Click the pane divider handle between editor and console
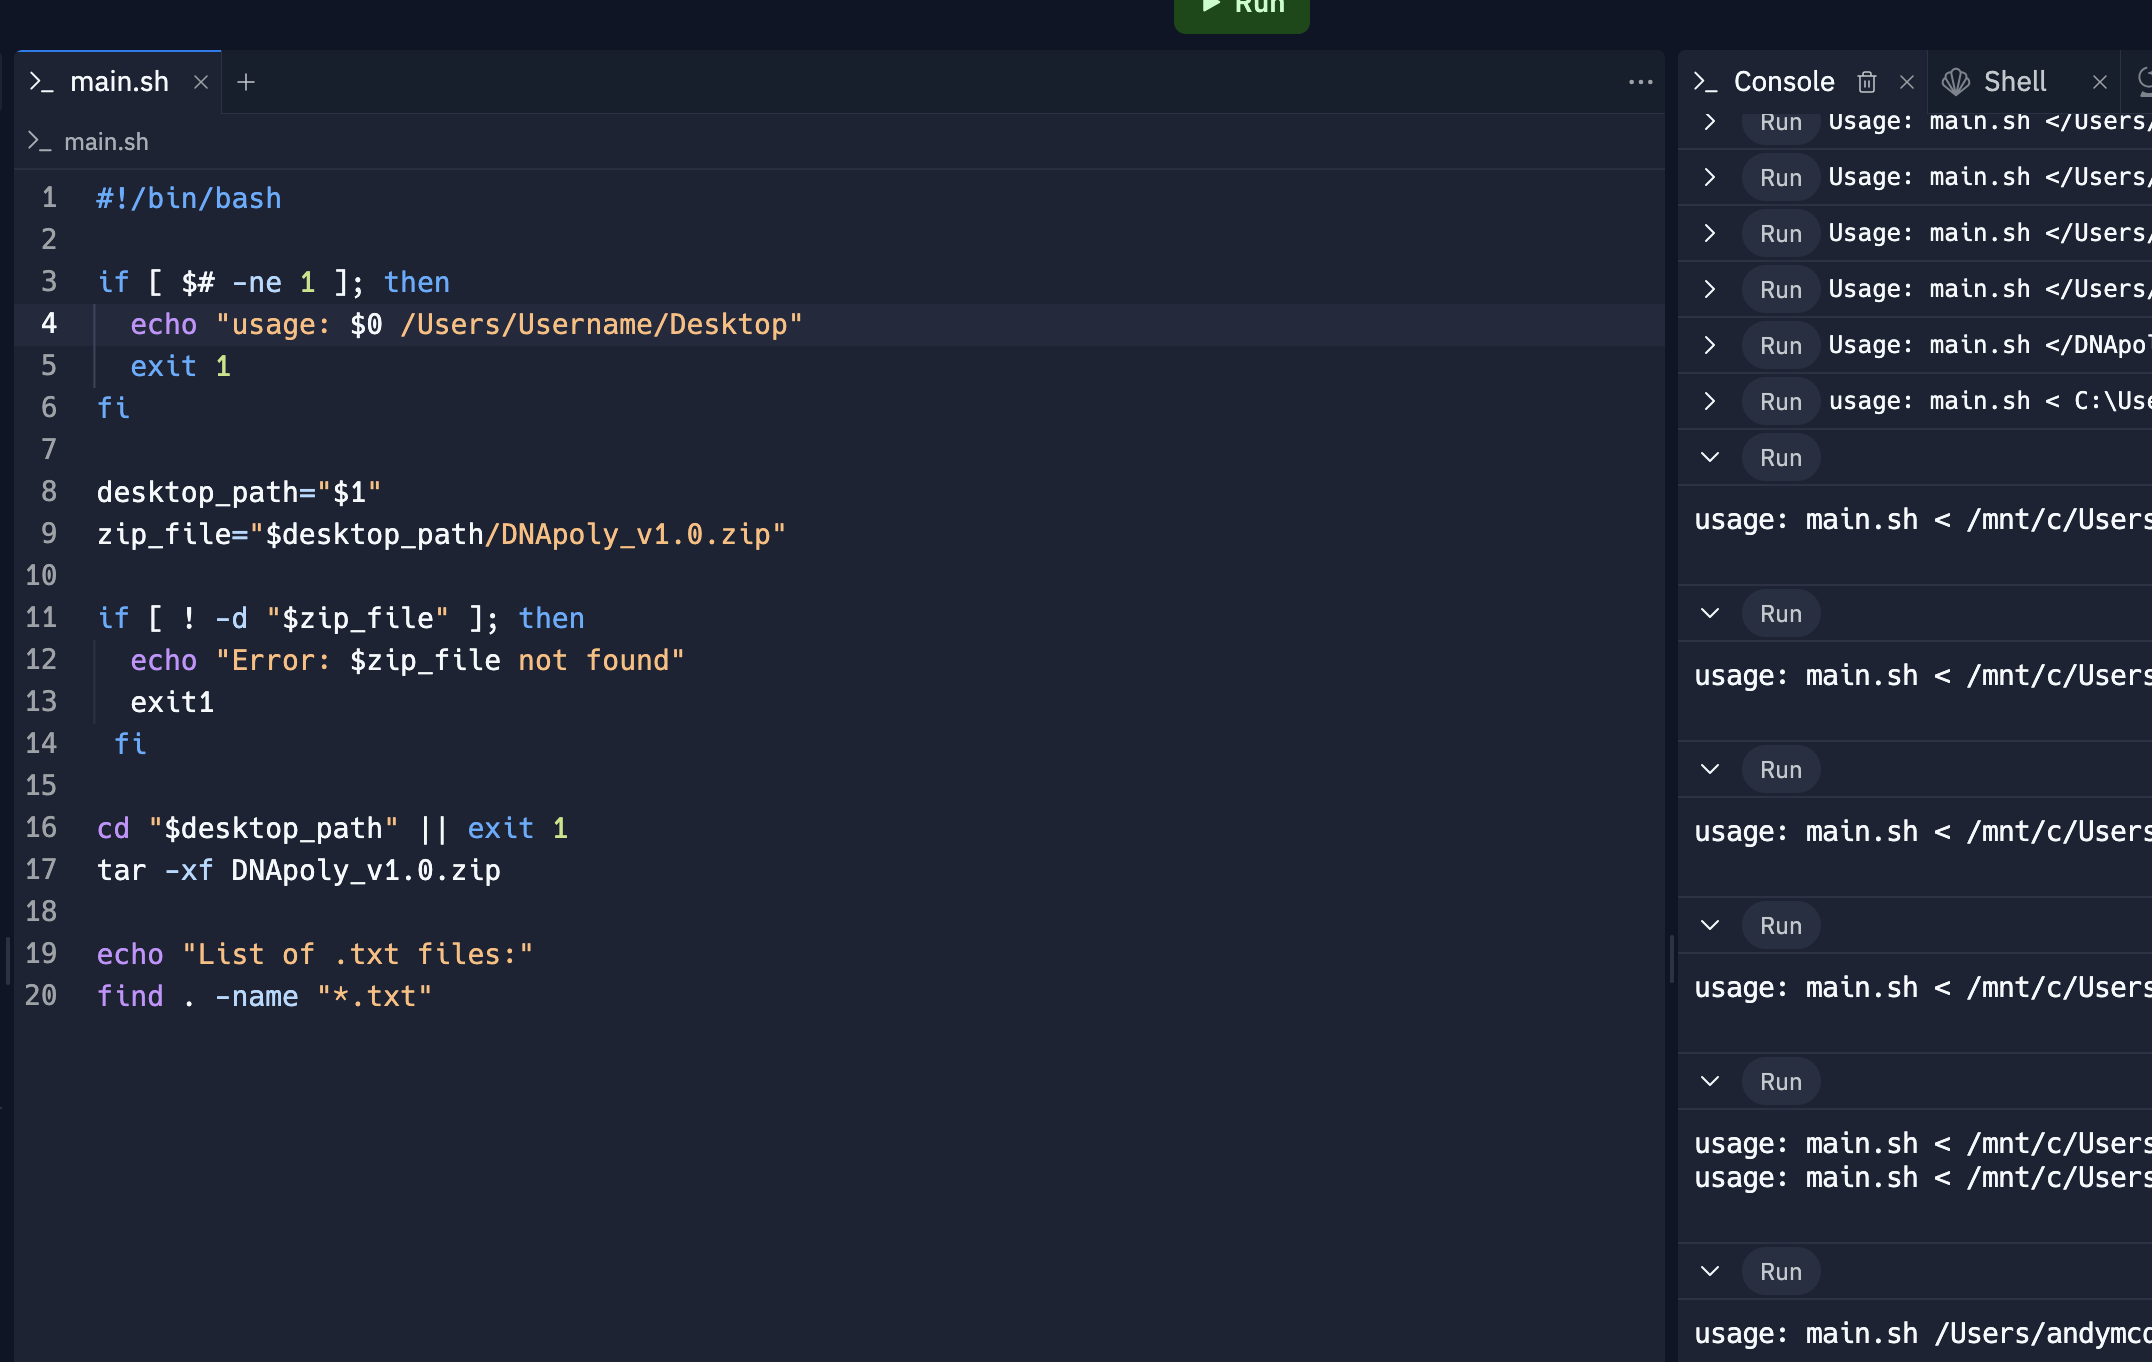 [1671, 958]
